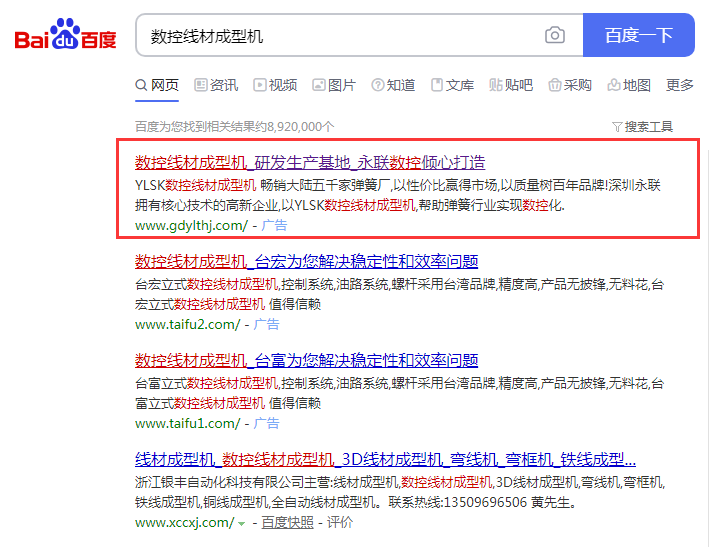This screenshot has width=713, height=547.
Task: Click the search input field
Action: tap(340, 36)
